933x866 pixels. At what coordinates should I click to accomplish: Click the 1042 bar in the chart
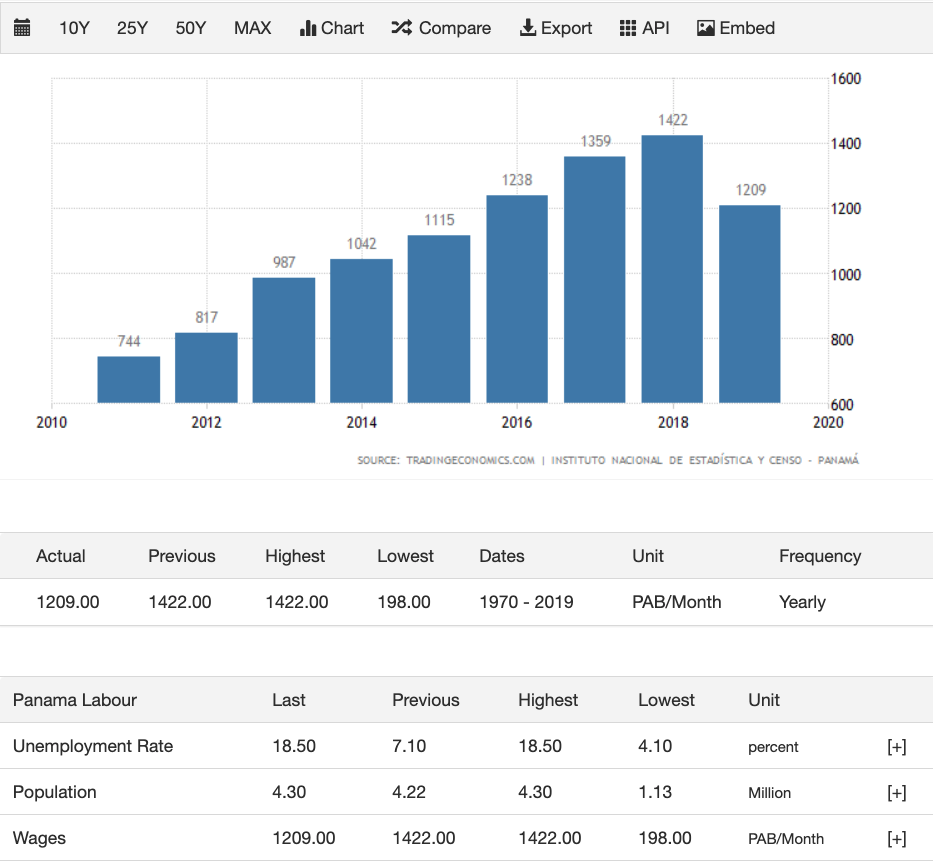pos(361,331)
